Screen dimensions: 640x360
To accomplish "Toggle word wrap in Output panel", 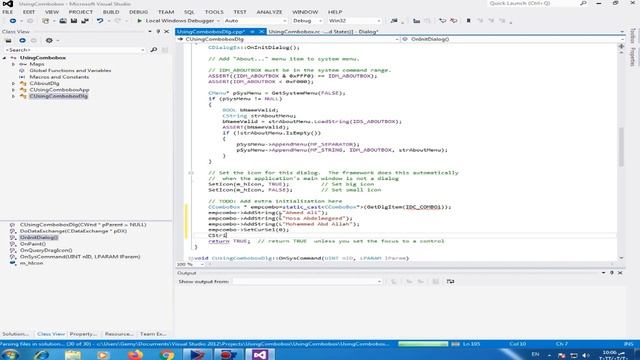I will click(x=450, y=281).
